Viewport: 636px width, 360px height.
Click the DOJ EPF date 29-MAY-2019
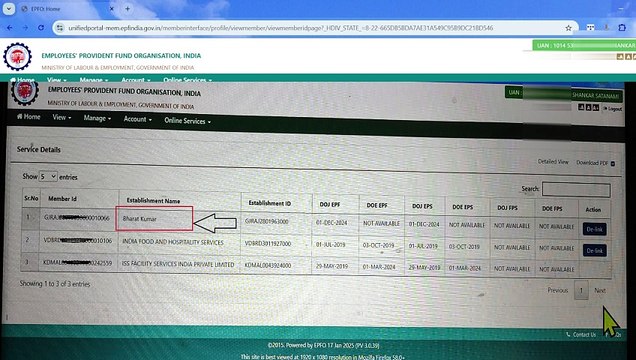coord(332,266)
